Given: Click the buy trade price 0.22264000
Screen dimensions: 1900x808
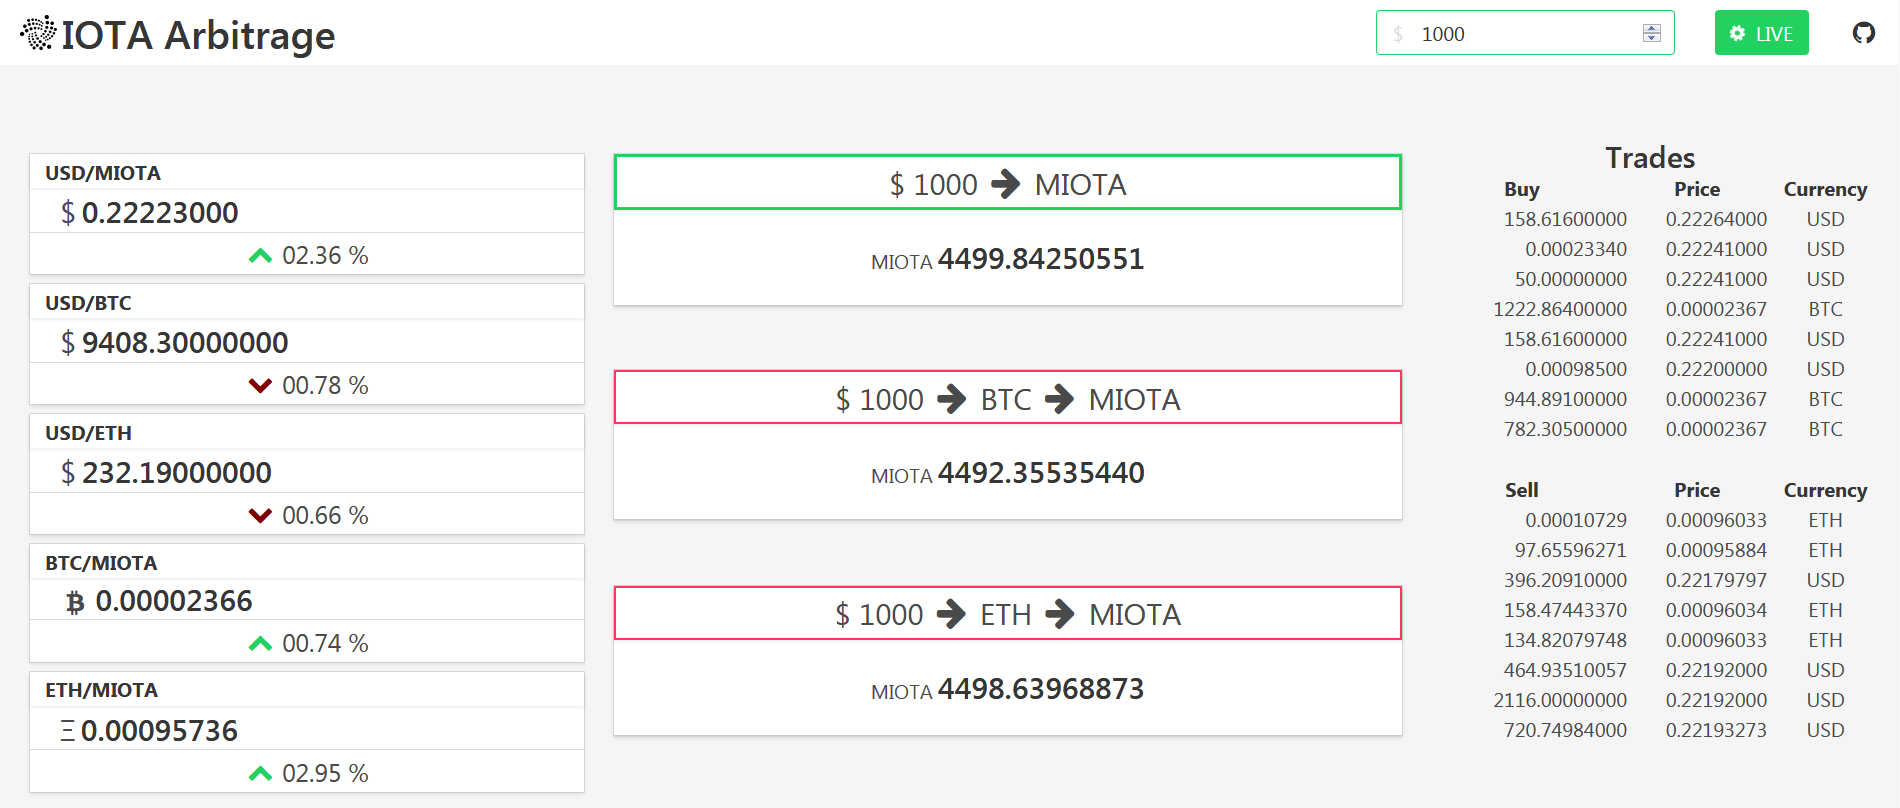Looking at the screenshot, I should click(x=1716, y=219).
